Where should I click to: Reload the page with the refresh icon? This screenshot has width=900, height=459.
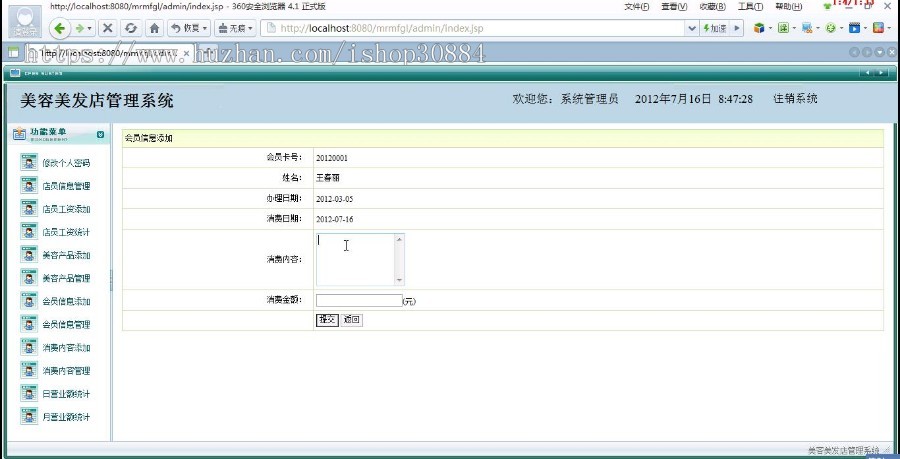(x=131, y=28)
